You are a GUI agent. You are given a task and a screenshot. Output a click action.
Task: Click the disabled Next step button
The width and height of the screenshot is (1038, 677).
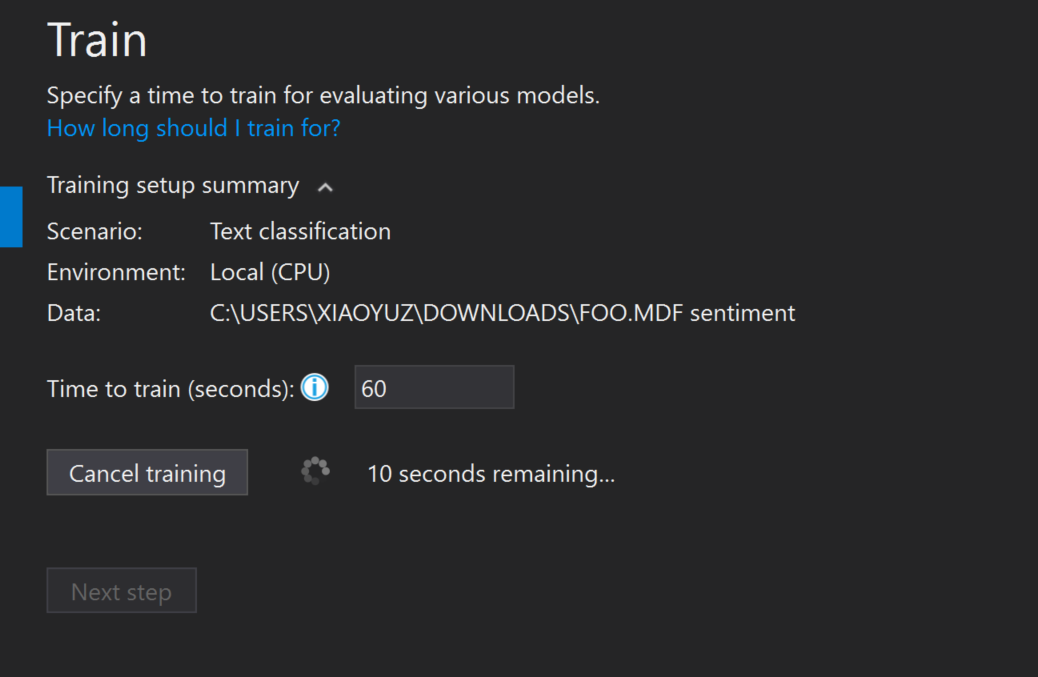(121, 590)
